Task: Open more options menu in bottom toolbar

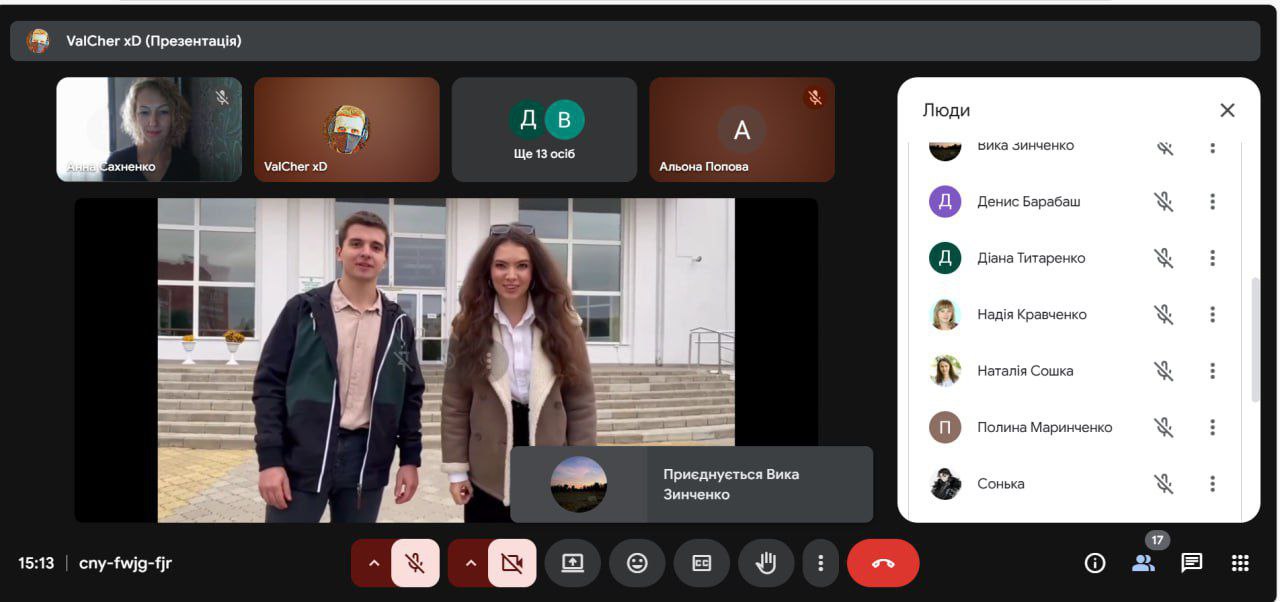Action: tap(820, 563)
